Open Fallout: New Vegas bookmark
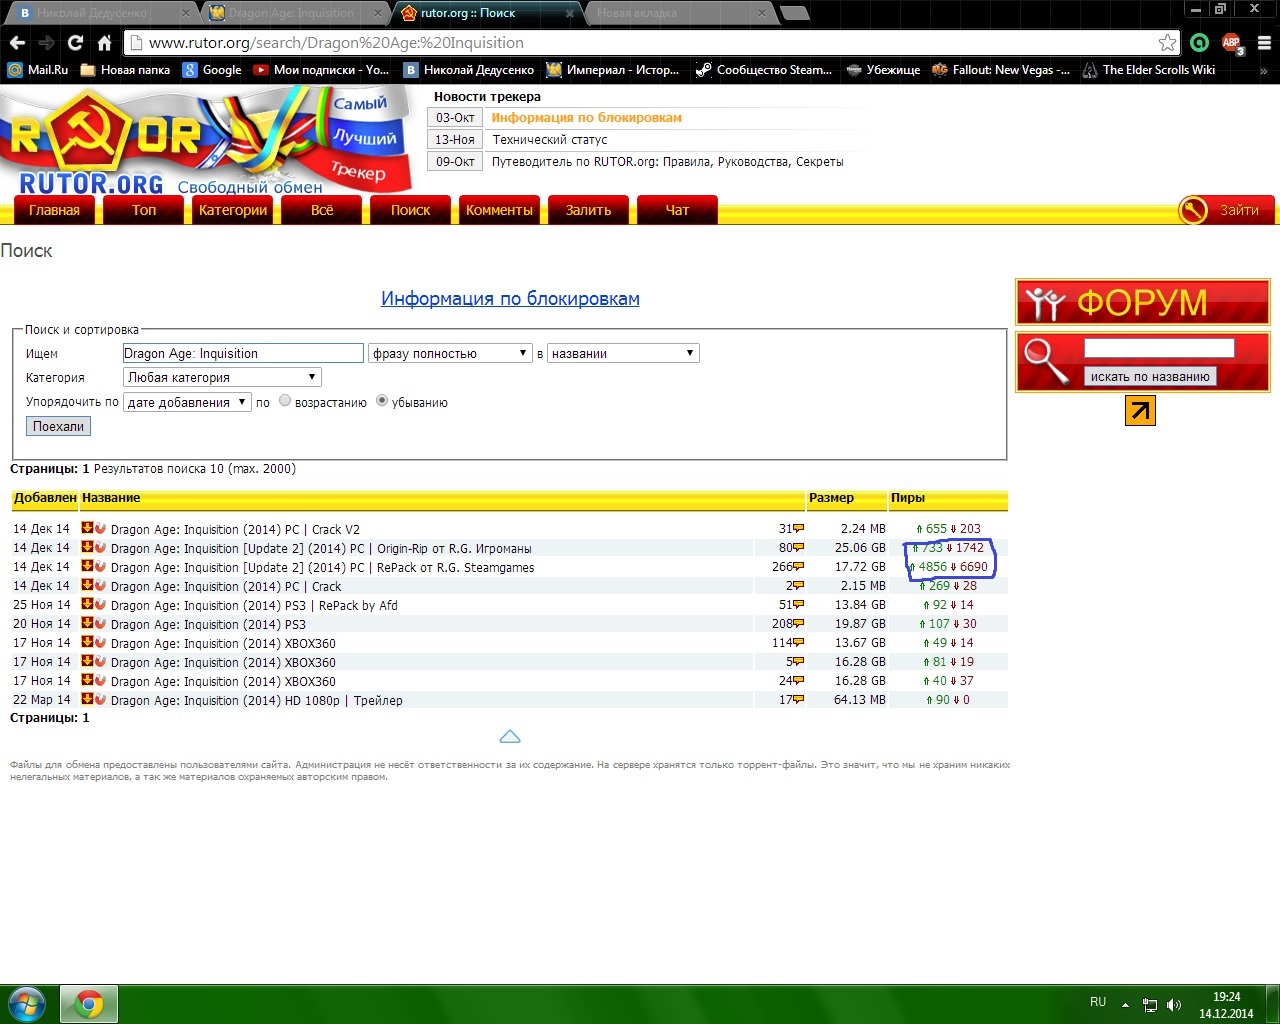This screenshot has height=1024, width=1280. point(1001,70)
